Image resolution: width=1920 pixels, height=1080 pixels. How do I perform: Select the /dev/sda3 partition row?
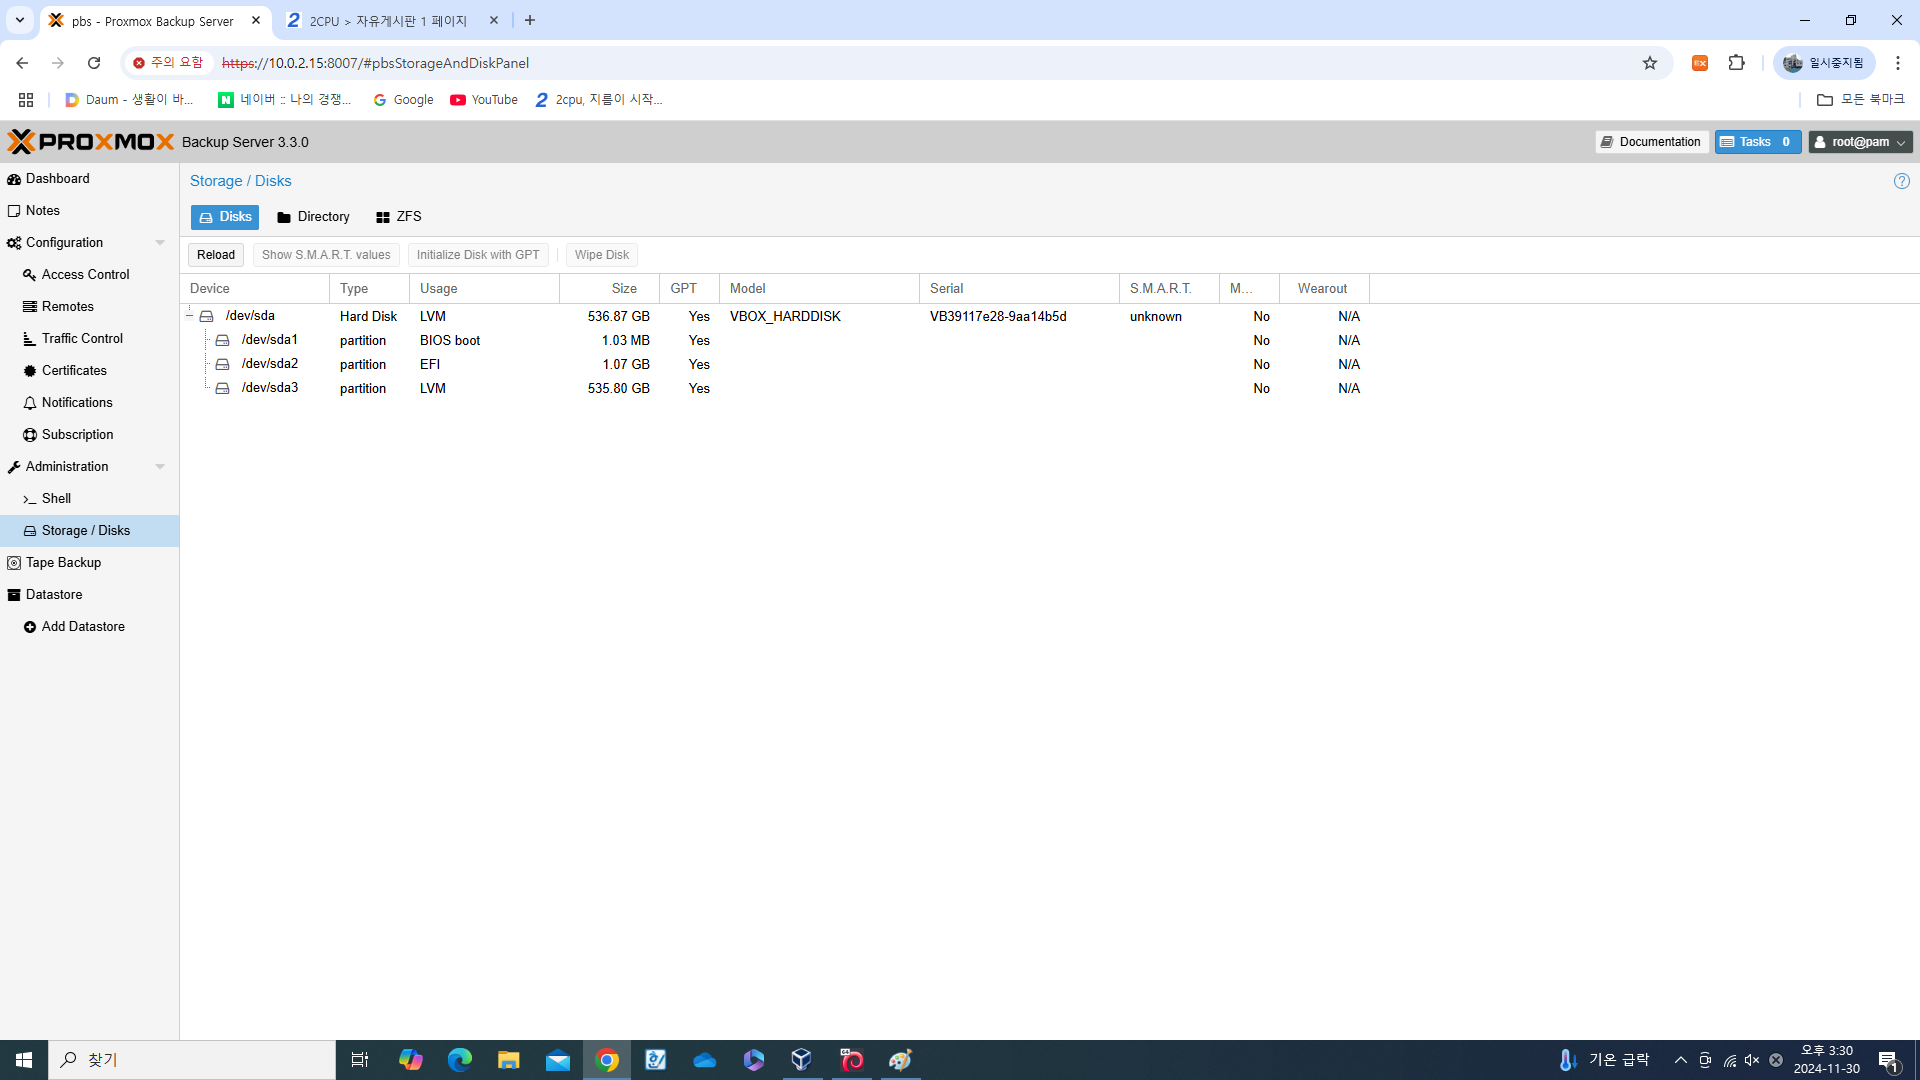[775, 388]
